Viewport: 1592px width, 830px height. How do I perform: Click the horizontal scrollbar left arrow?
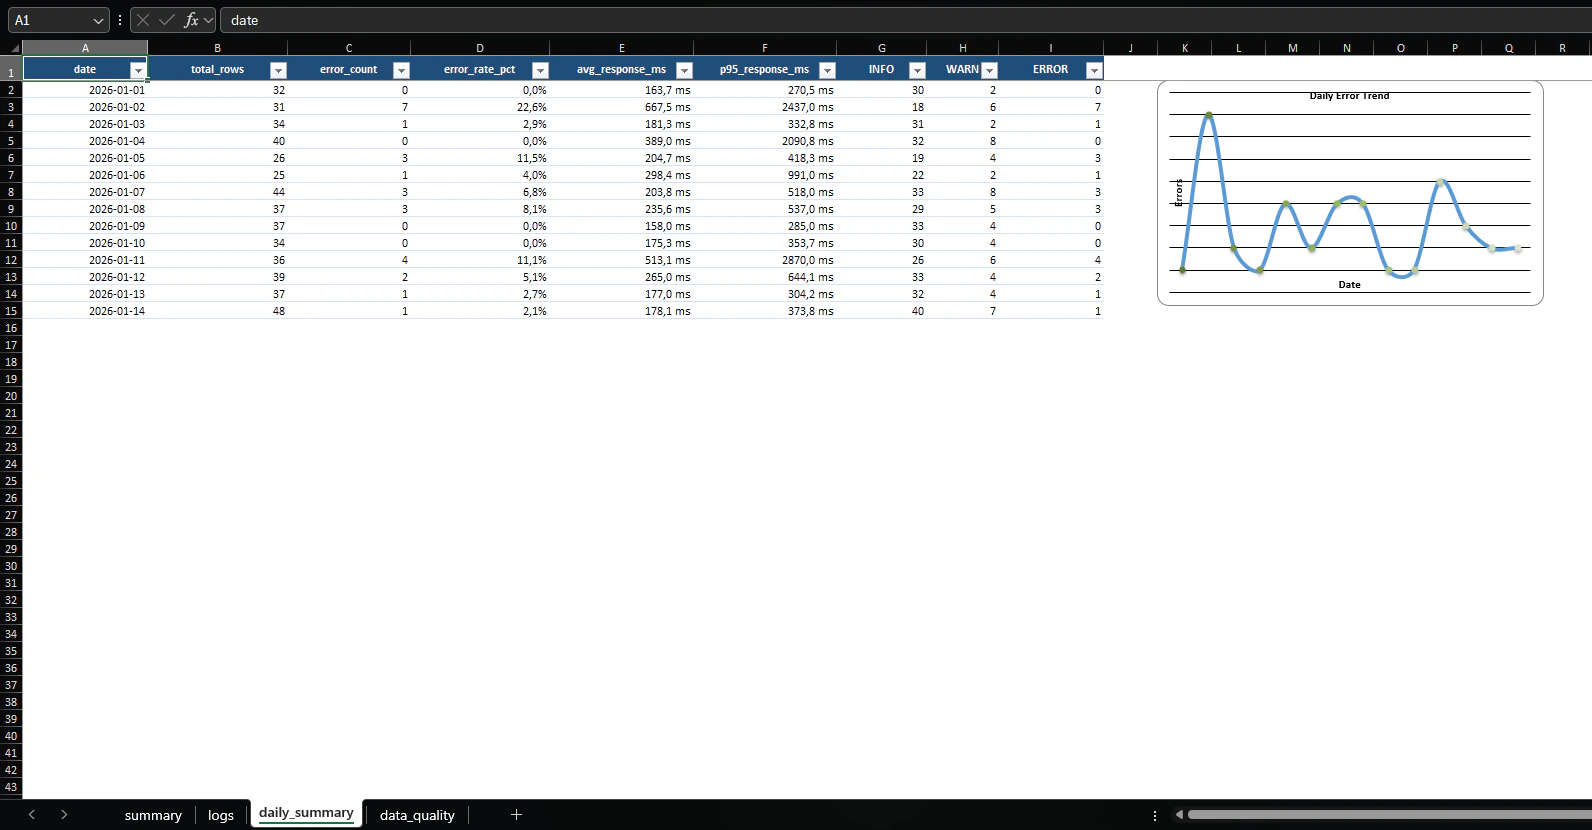coord(1179,815)
